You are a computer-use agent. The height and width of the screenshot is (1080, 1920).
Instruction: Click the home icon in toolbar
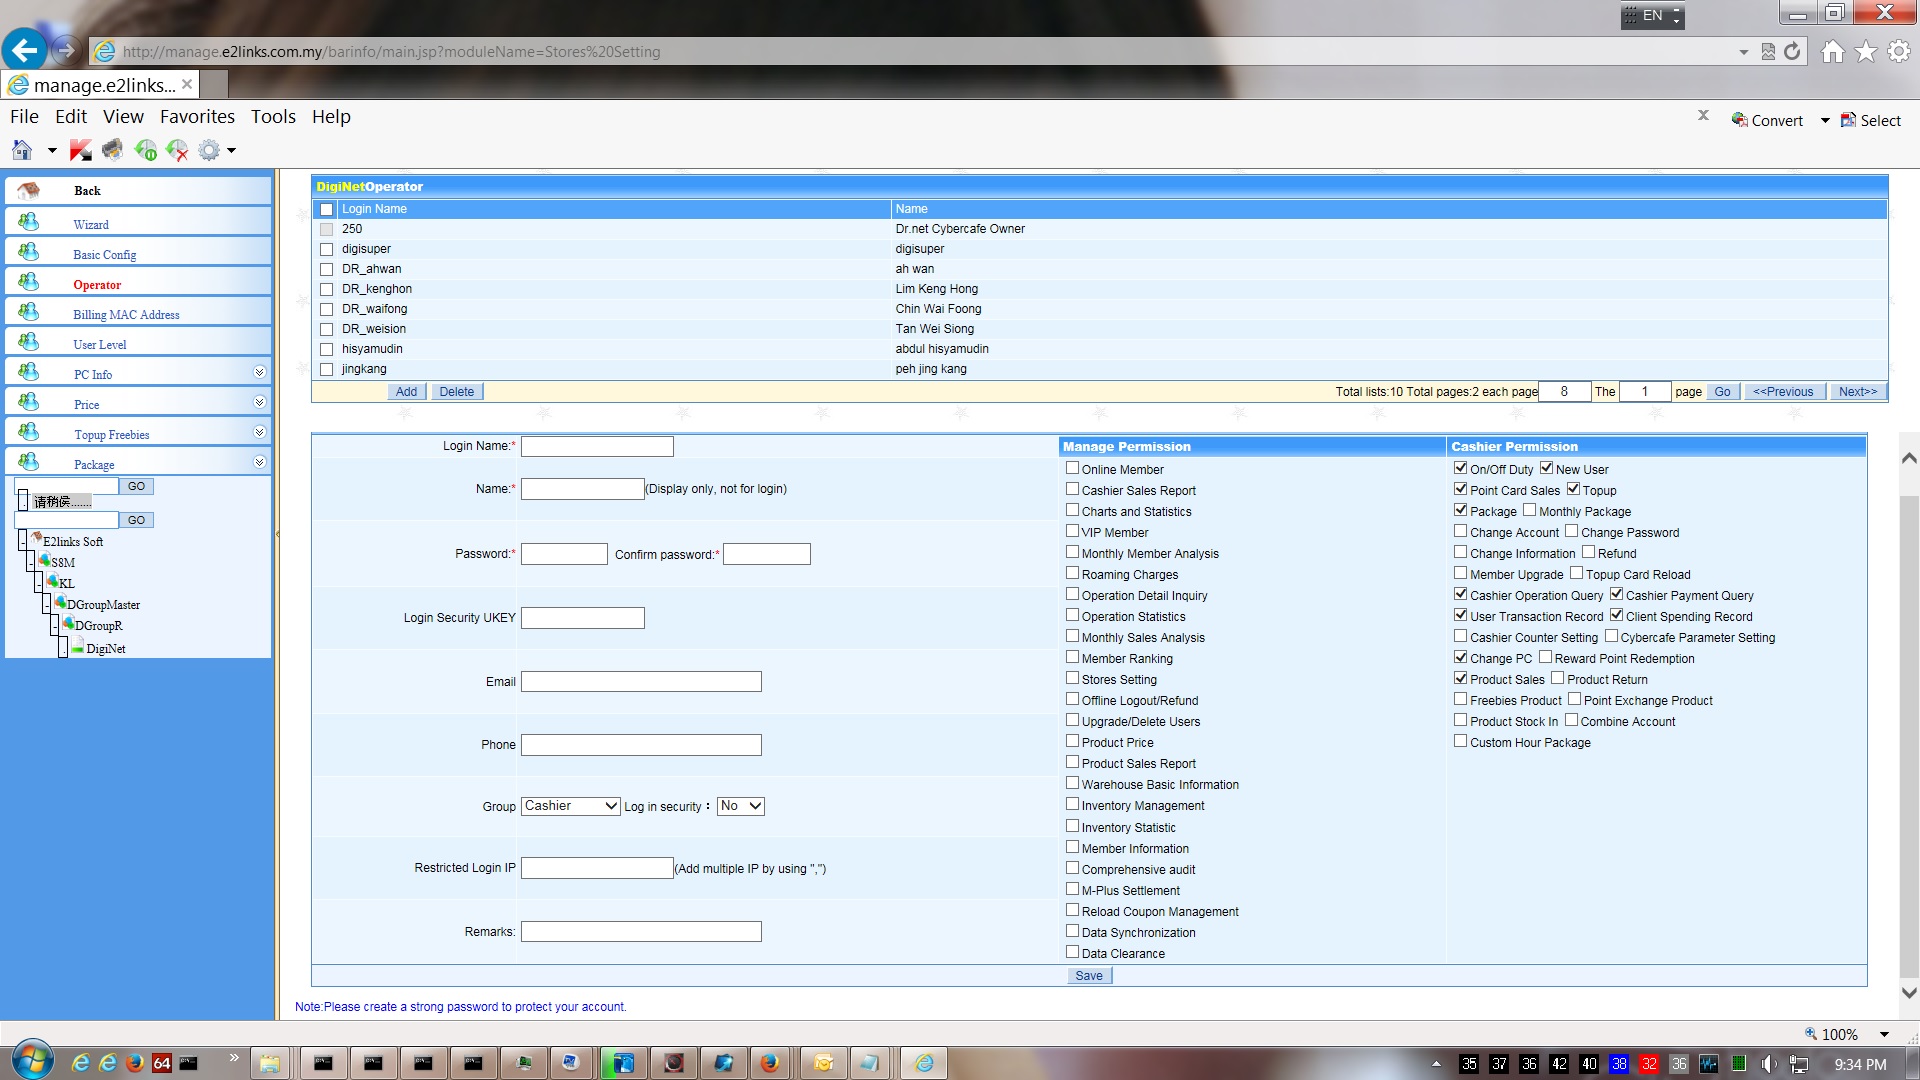point(22,150)
